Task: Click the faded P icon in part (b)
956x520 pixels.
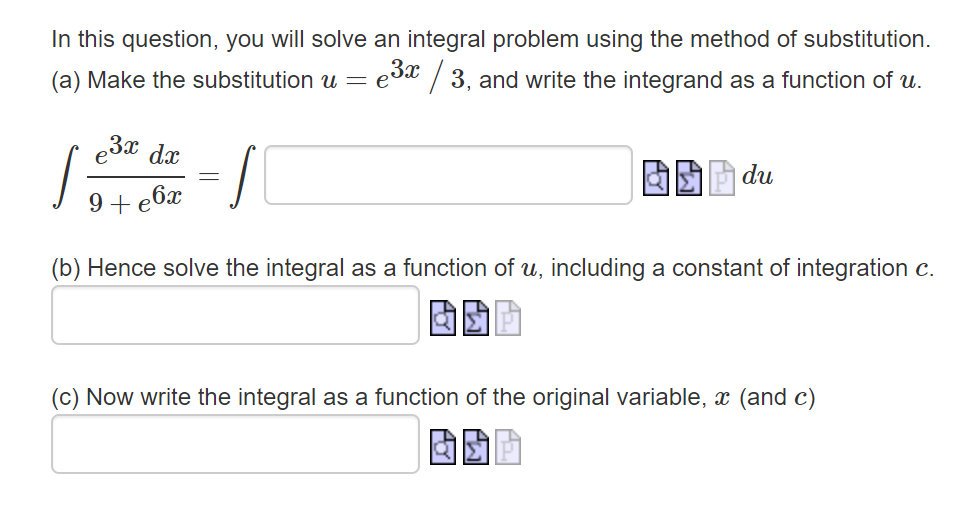Action: point(508,318)
